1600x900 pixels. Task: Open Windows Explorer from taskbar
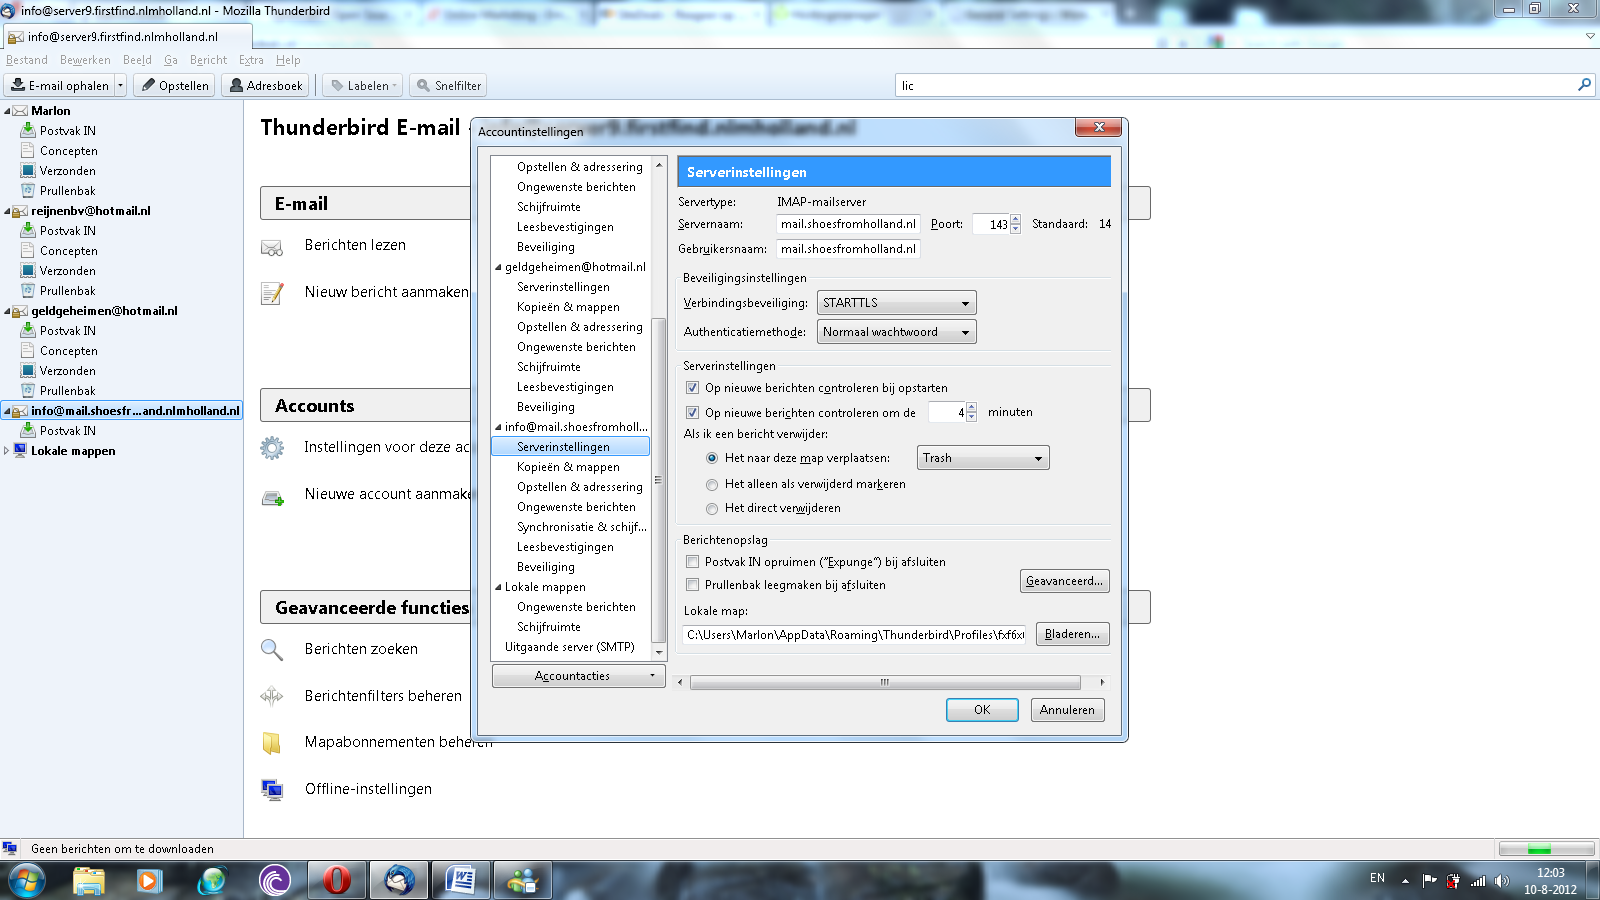pos(89,880)
